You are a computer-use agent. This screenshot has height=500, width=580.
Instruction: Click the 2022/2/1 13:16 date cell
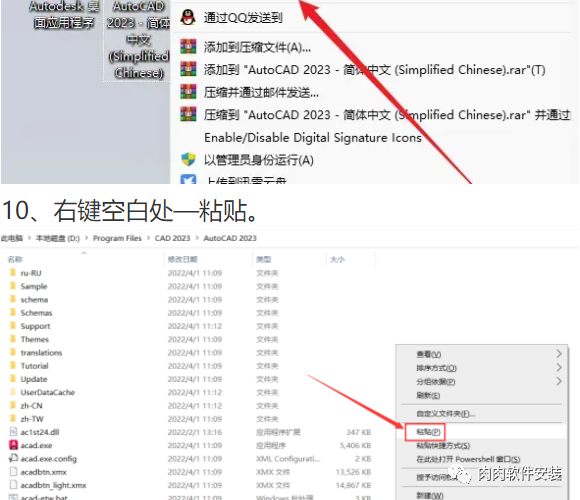(x=195, y=432)
